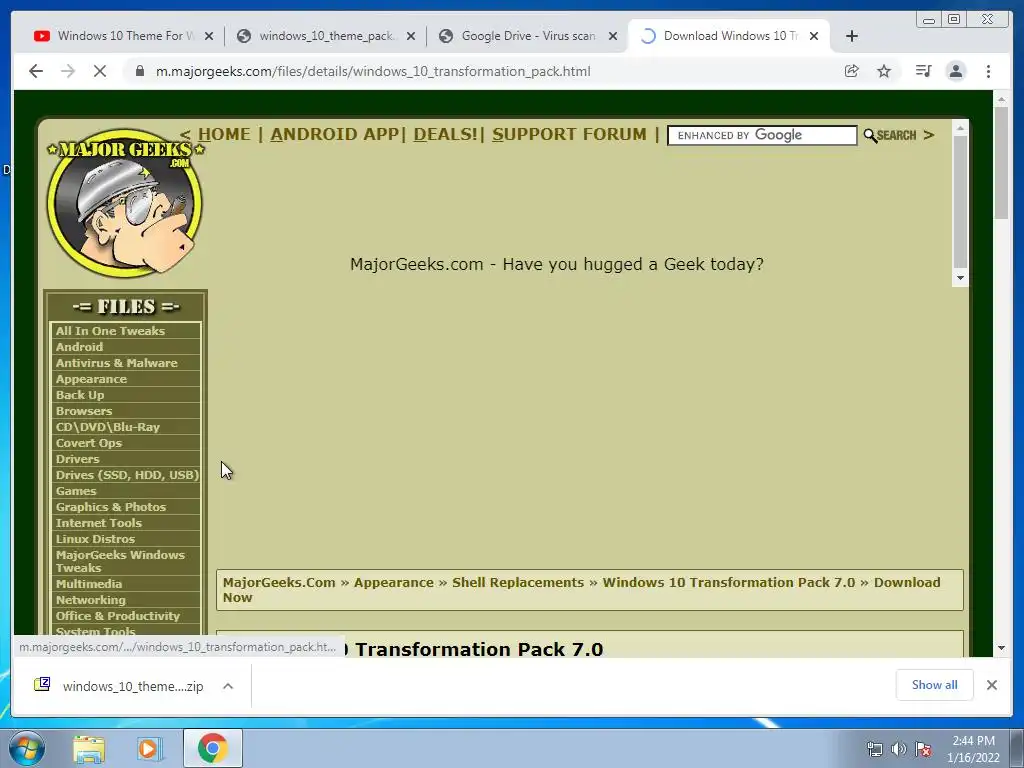This screenshot has height=768, width=1024.
Task: Open the SUPPORT FORUM navigation link
Action: coord(569,135)
